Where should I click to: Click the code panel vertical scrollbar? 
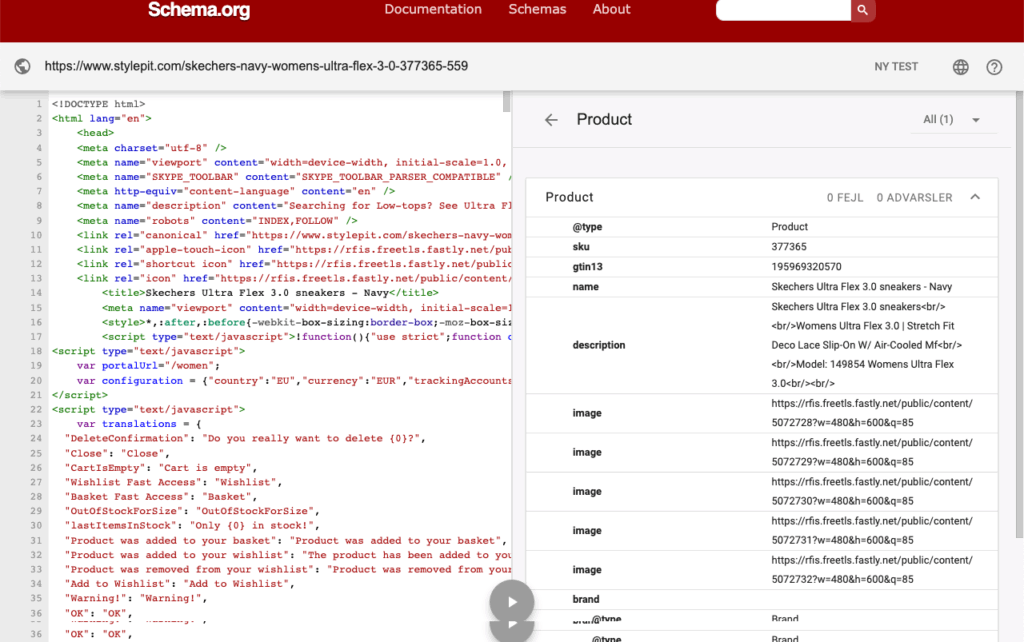pos(506,102)
